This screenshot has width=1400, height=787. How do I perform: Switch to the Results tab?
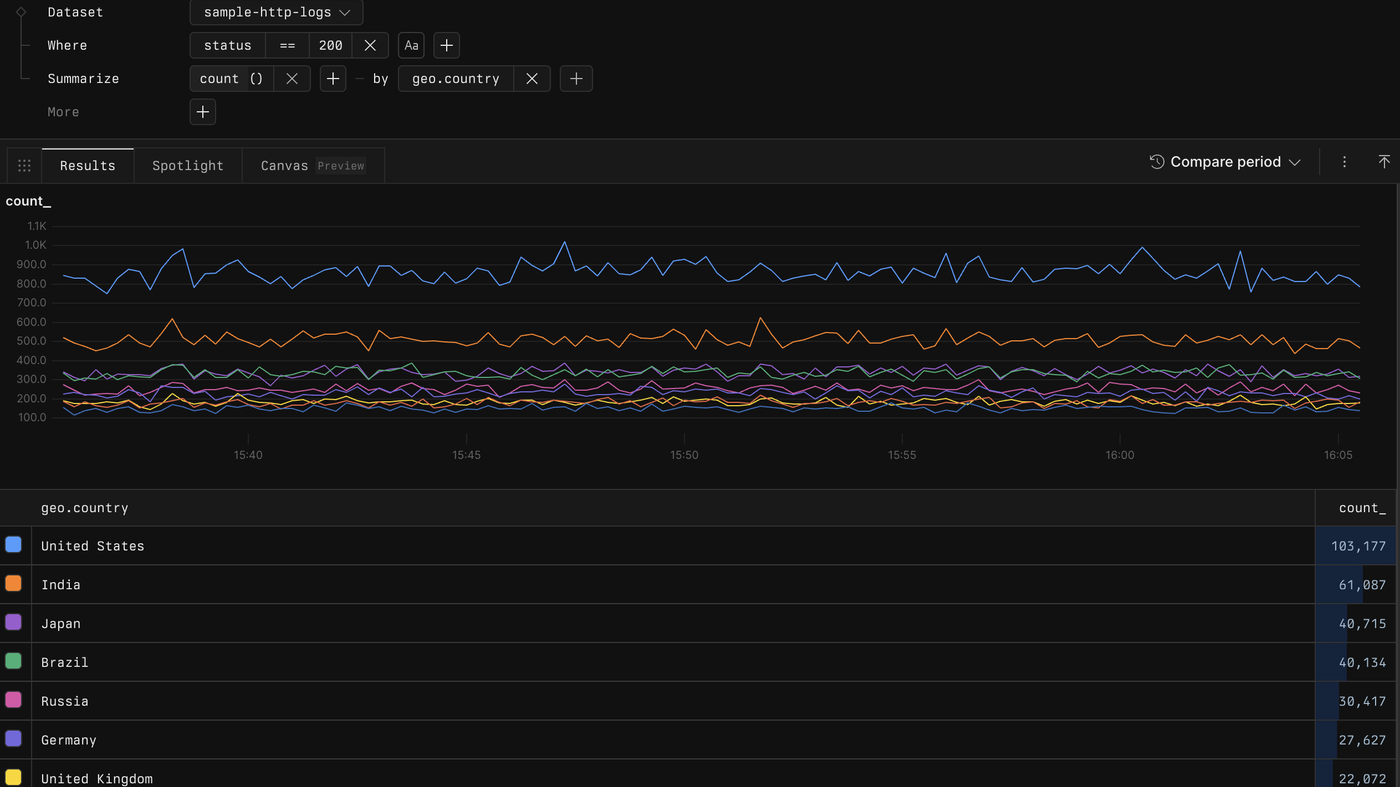88,166
